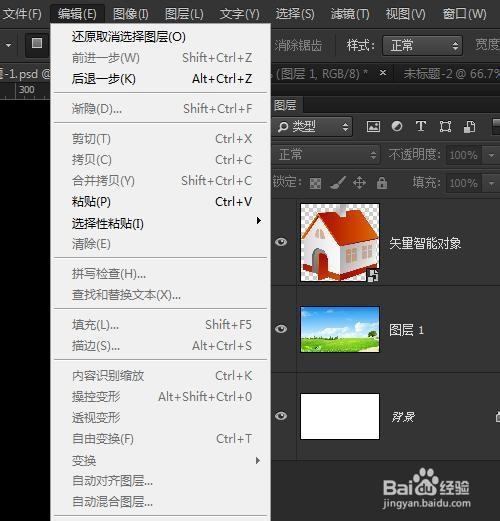The height and width of the screenshot is (521, 500).
Task: Choose 渐隐(D)... menu entry
Action: click(161, 108)
